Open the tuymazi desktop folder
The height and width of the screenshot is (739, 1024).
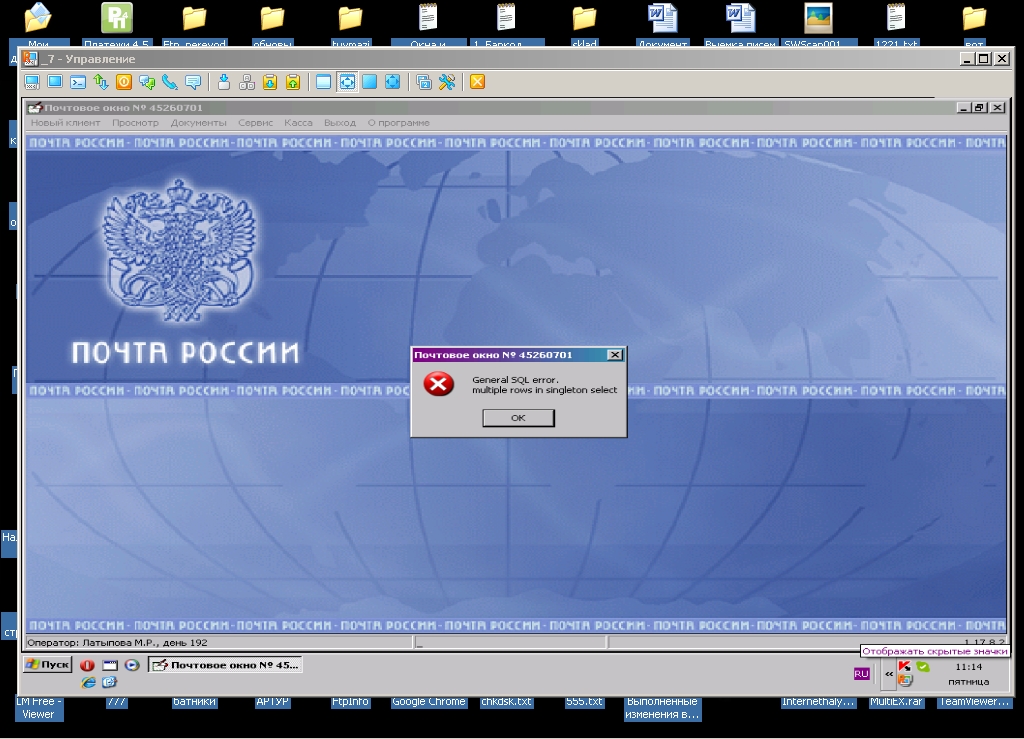(351, 25)
